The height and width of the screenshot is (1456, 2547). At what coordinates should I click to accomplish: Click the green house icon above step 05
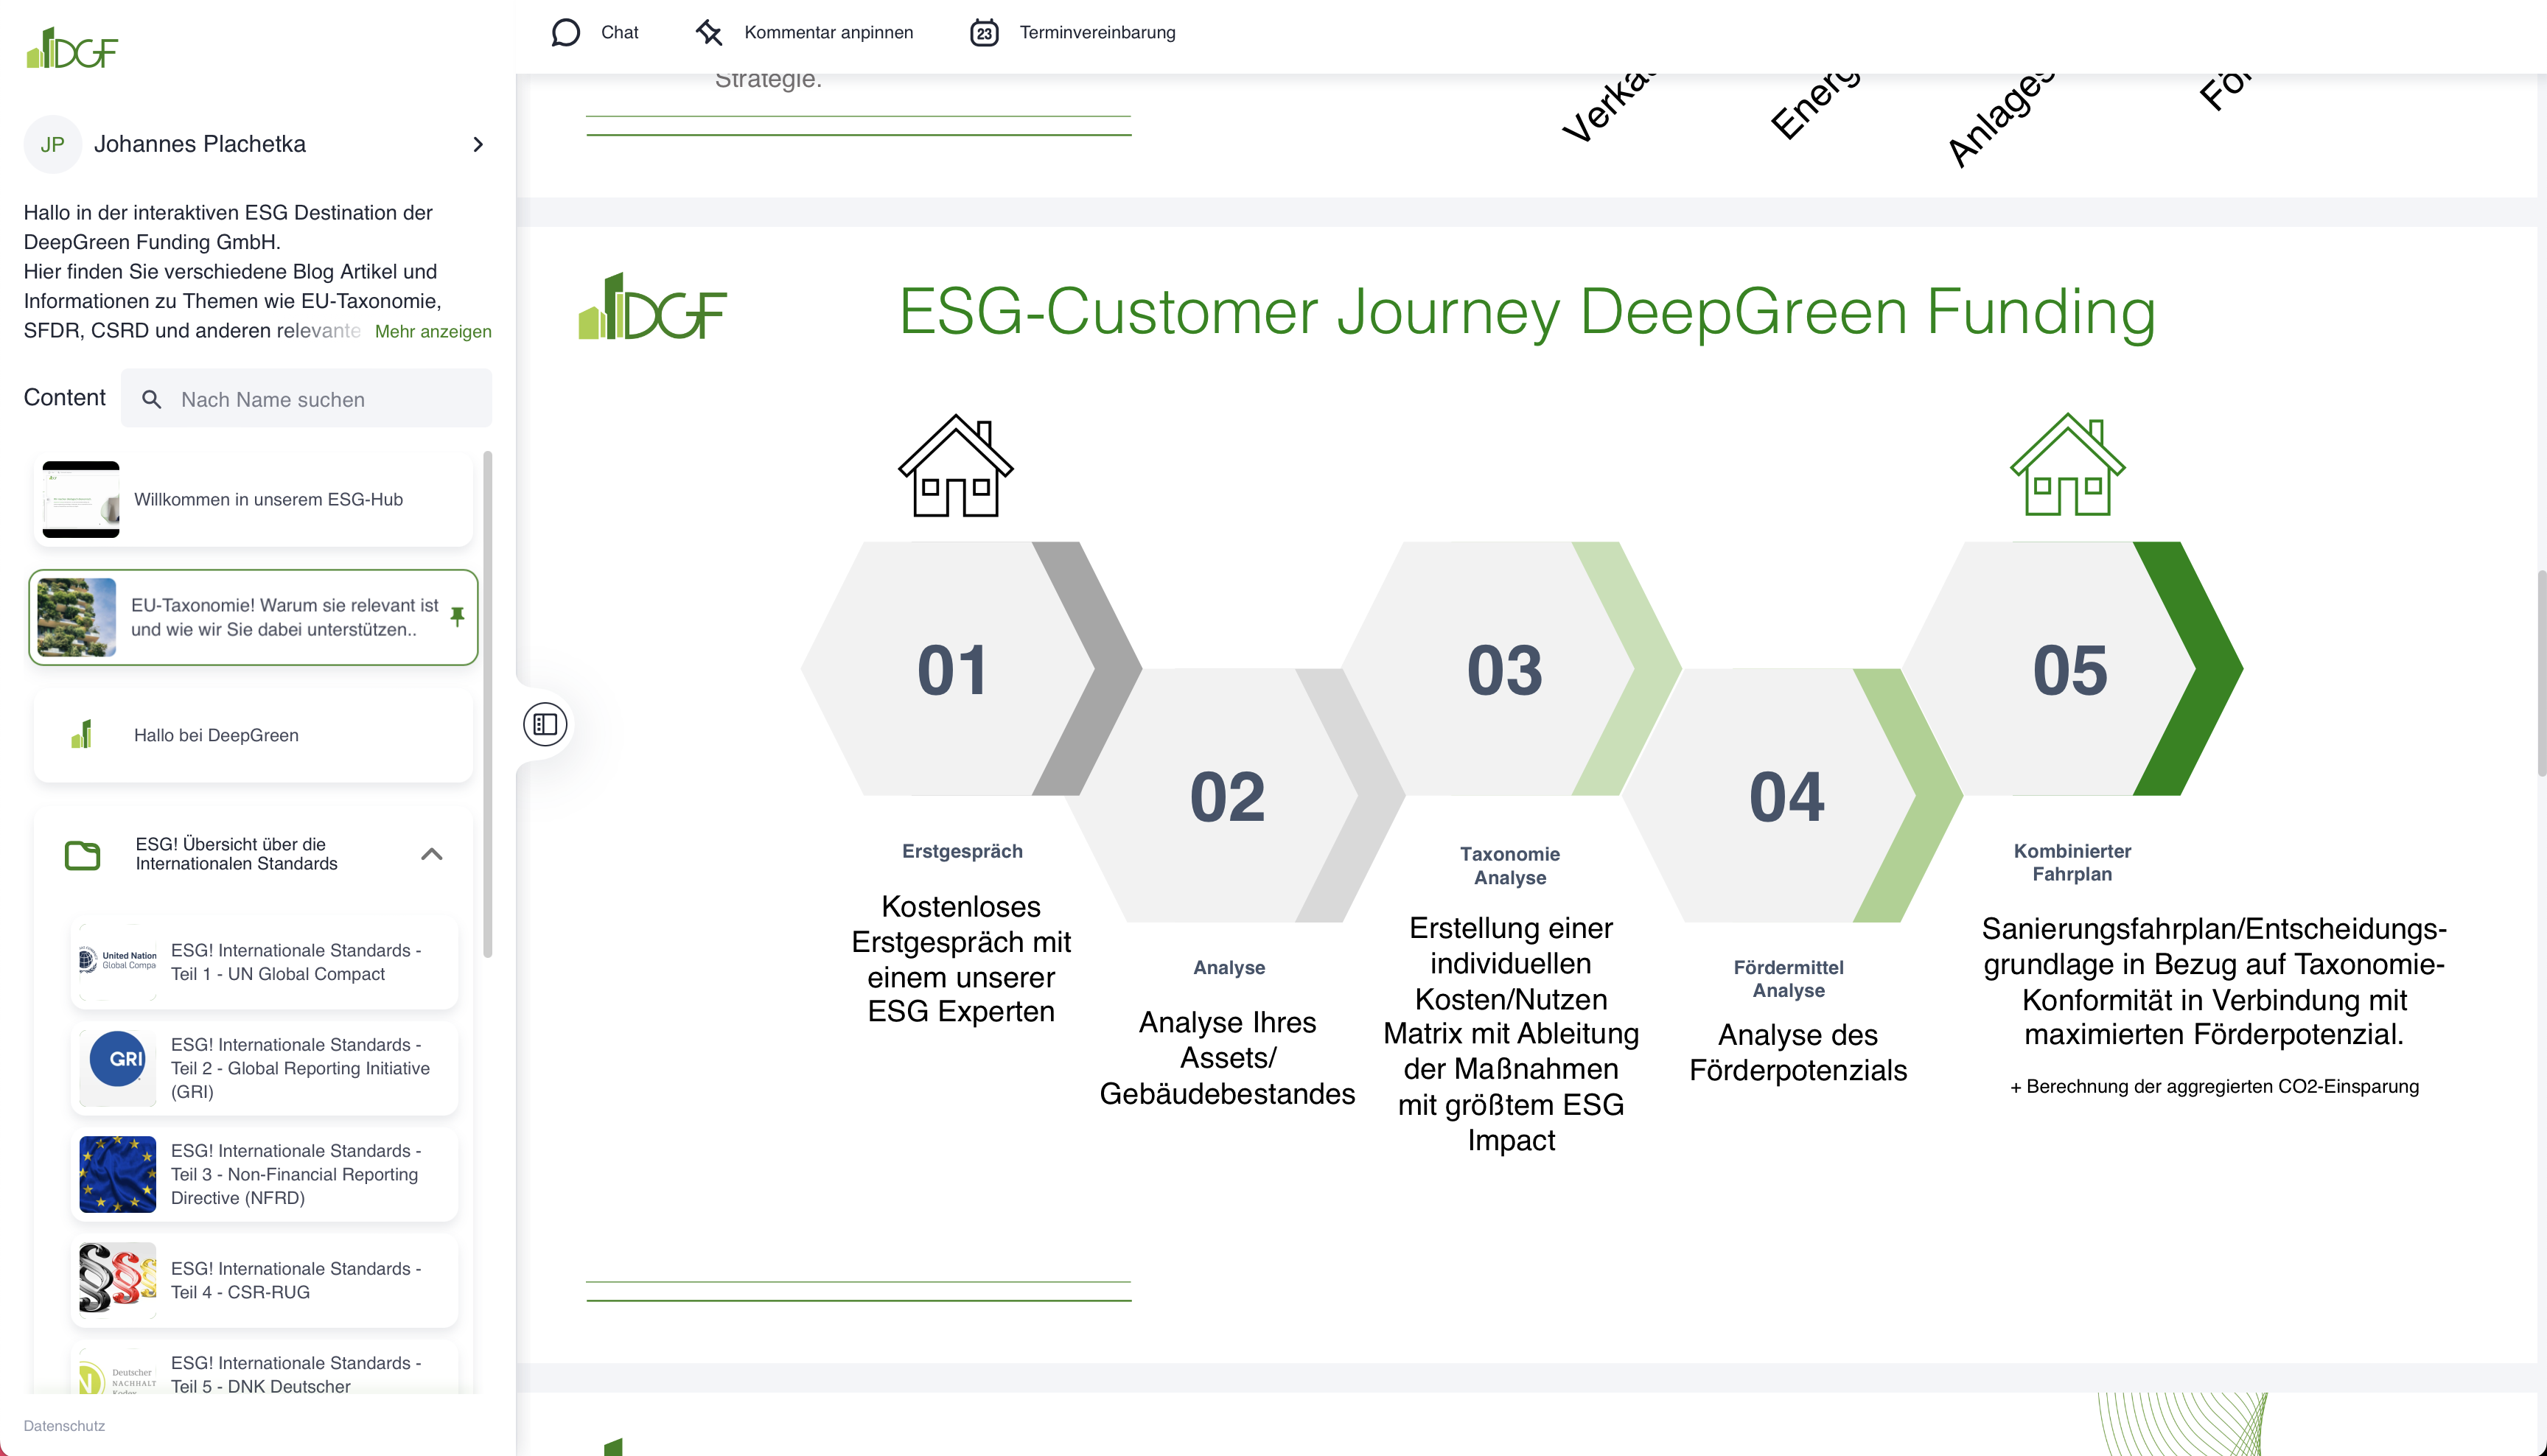[2067, 465]
